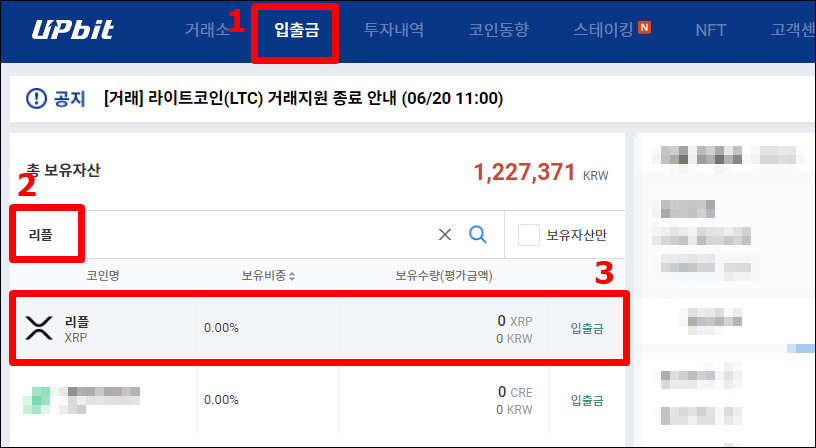Click the XRP Ripple coin logo
816x448 pixels.
(x=39, y=328)
